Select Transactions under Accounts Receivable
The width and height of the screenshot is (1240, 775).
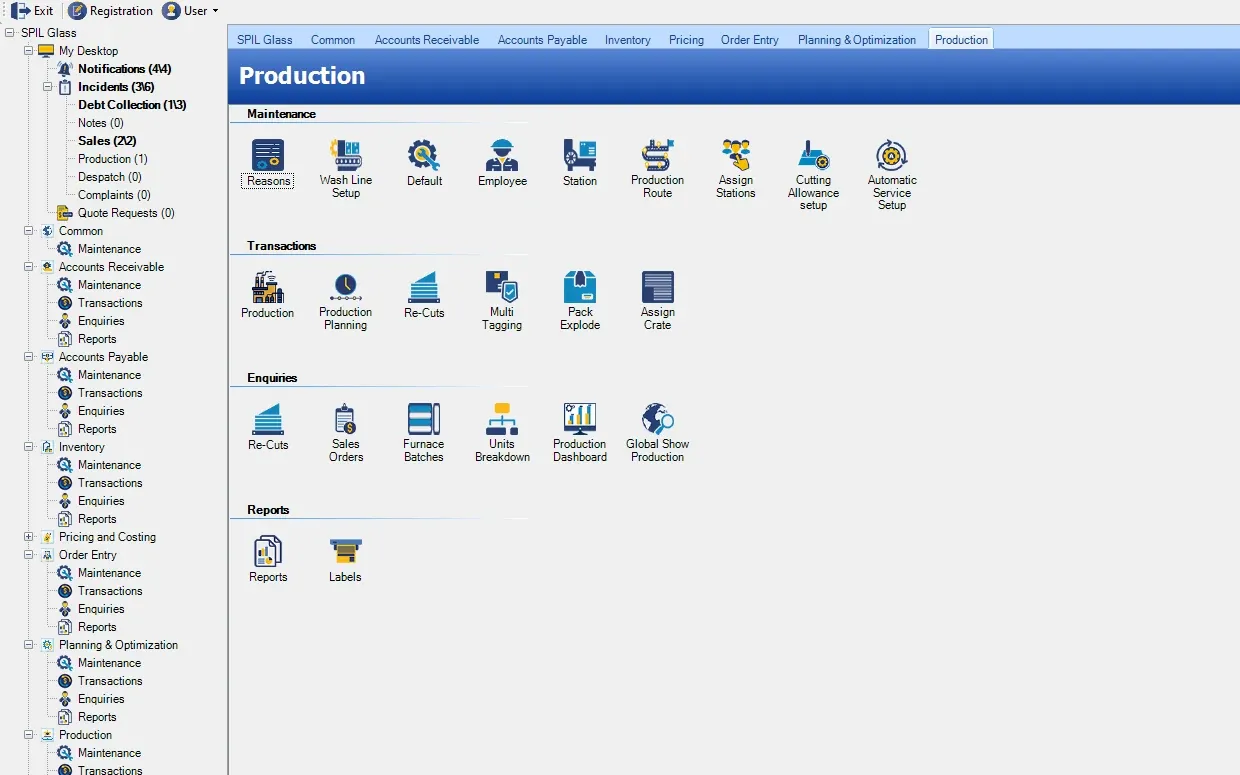click(x=110, y=303)
